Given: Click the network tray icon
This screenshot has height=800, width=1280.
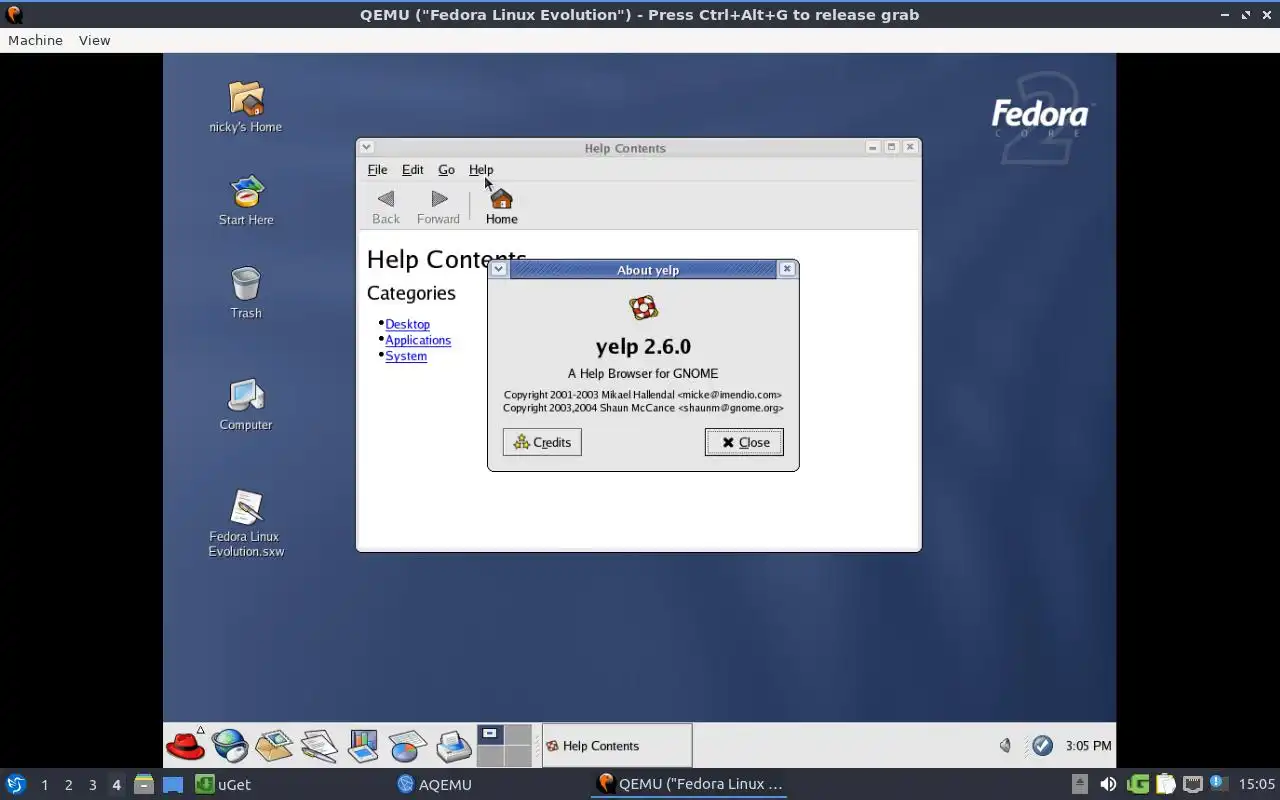Looking at the screenshot, I should tap(1192, 784).
